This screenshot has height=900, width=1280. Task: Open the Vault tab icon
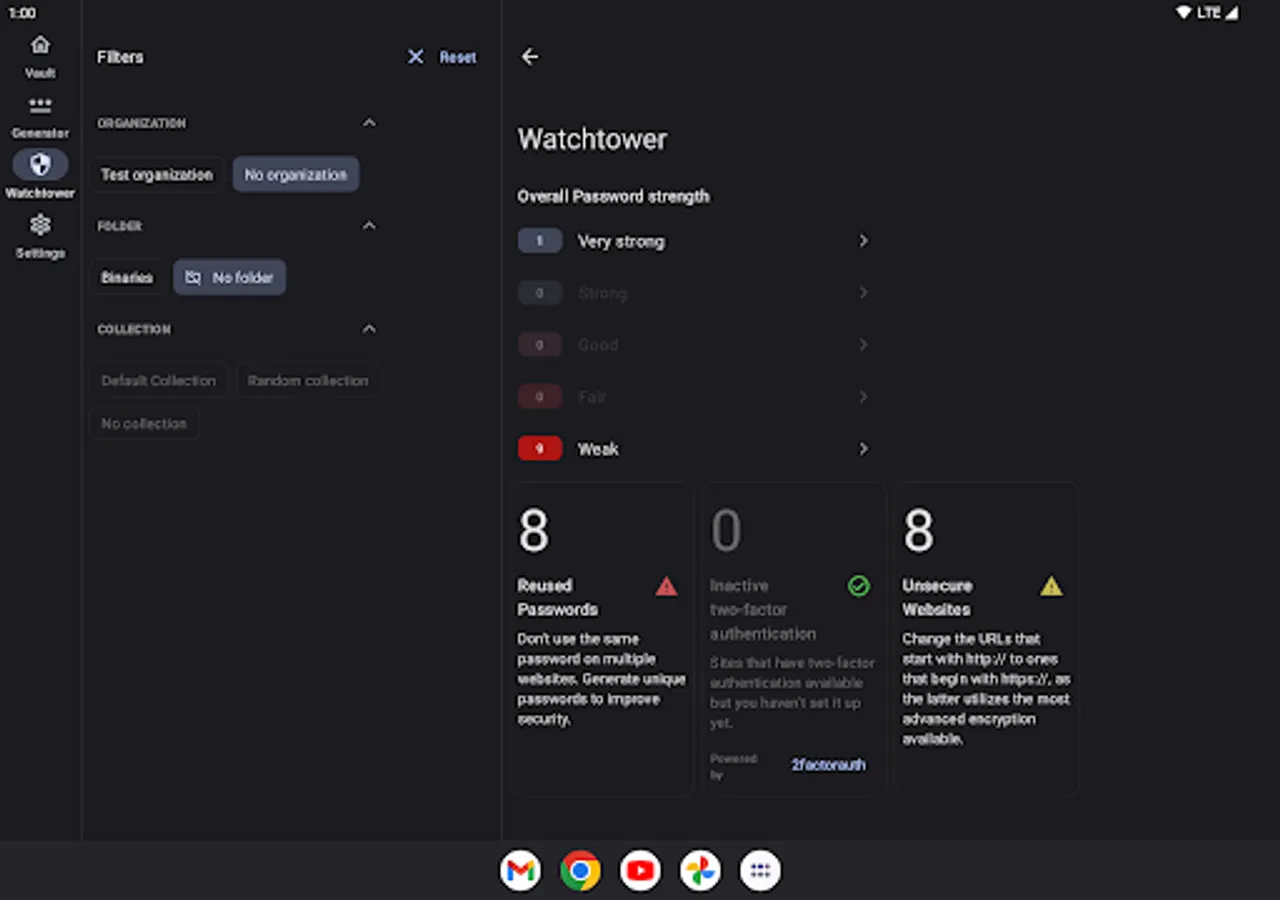[x=40, y=45]
